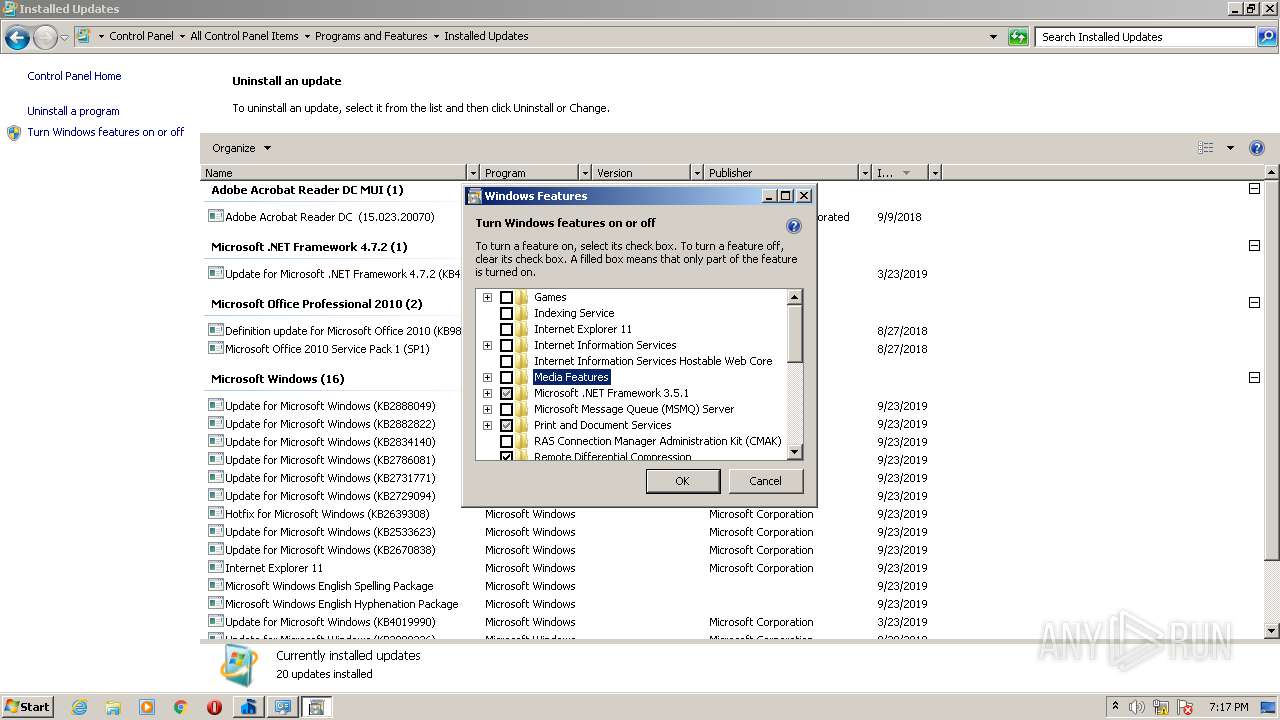Launch Windows Media Player from taskbar
The width and height of the screenshot is (1280, 720).
147,707
